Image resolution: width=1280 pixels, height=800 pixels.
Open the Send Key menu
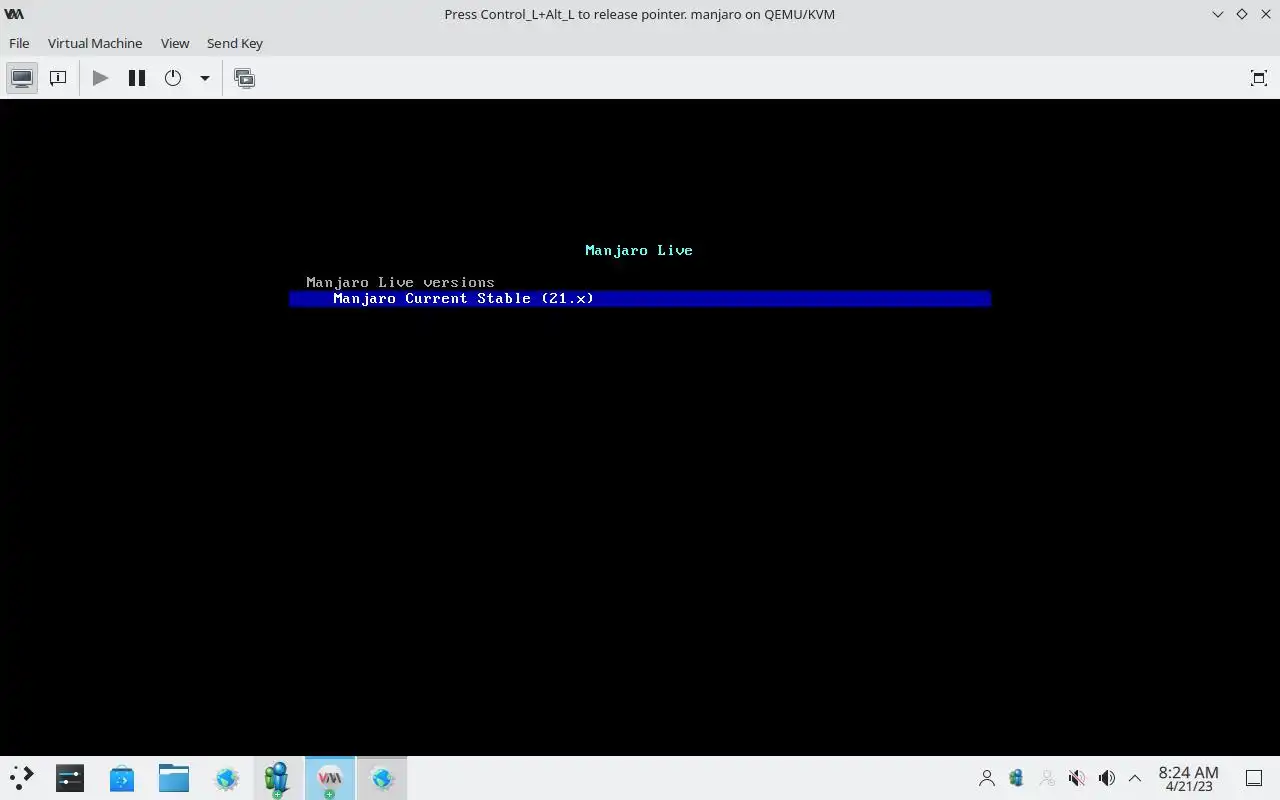pyautogui.click(x=235, y=43)
